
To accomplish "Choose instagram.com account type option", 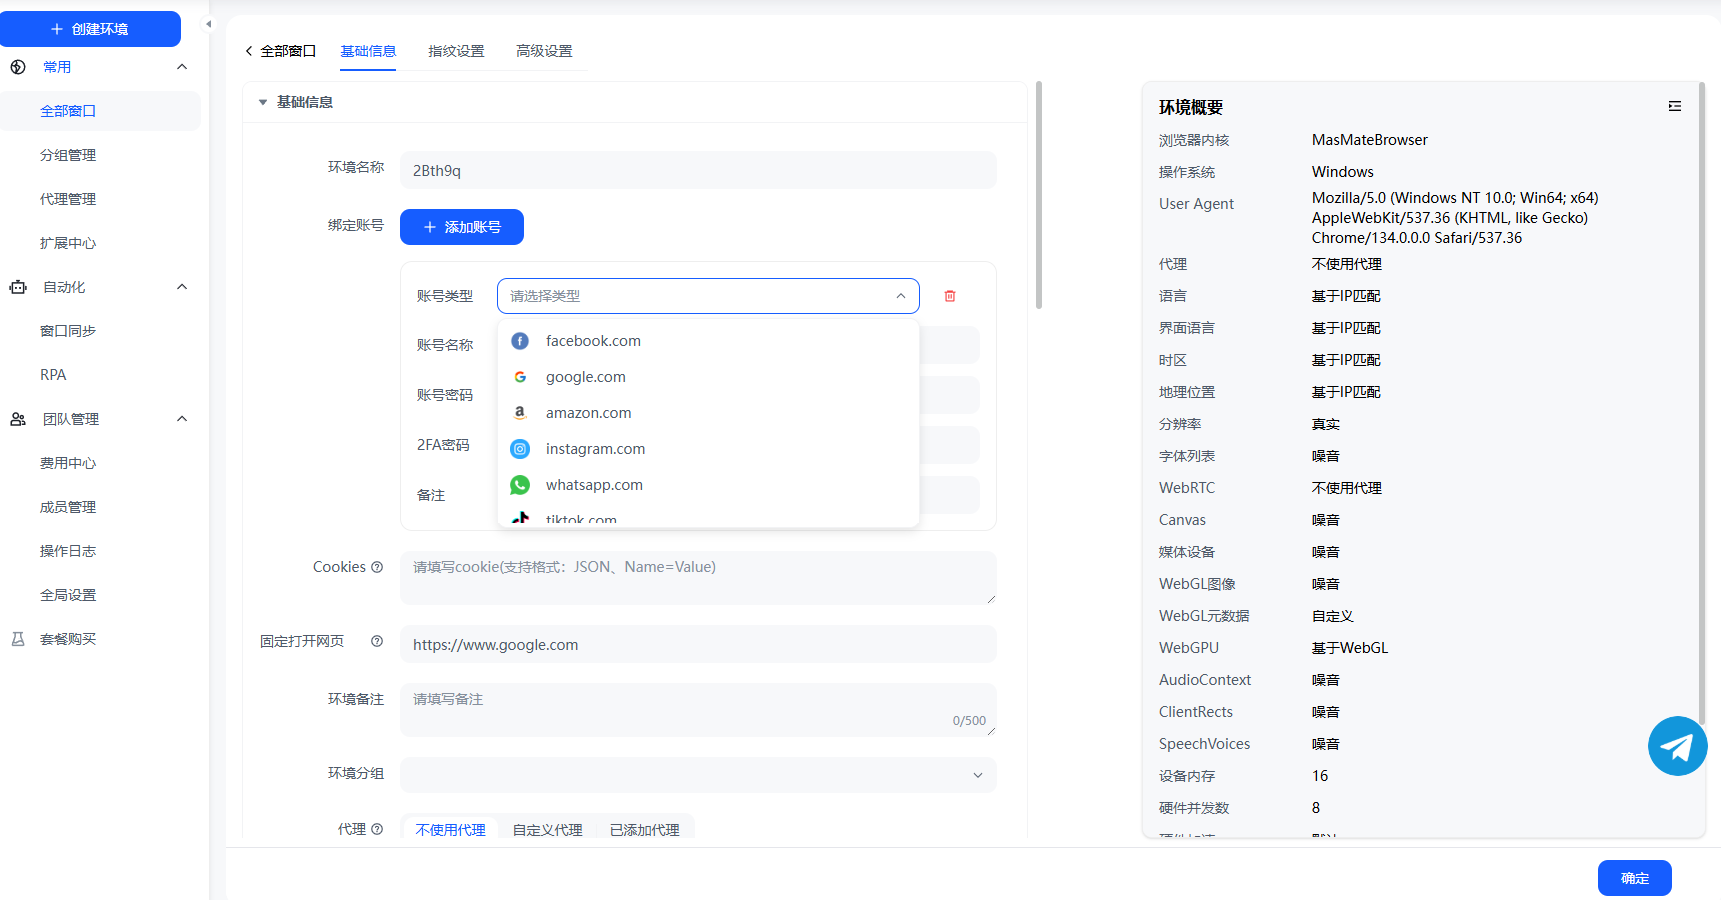I will 595,449.
